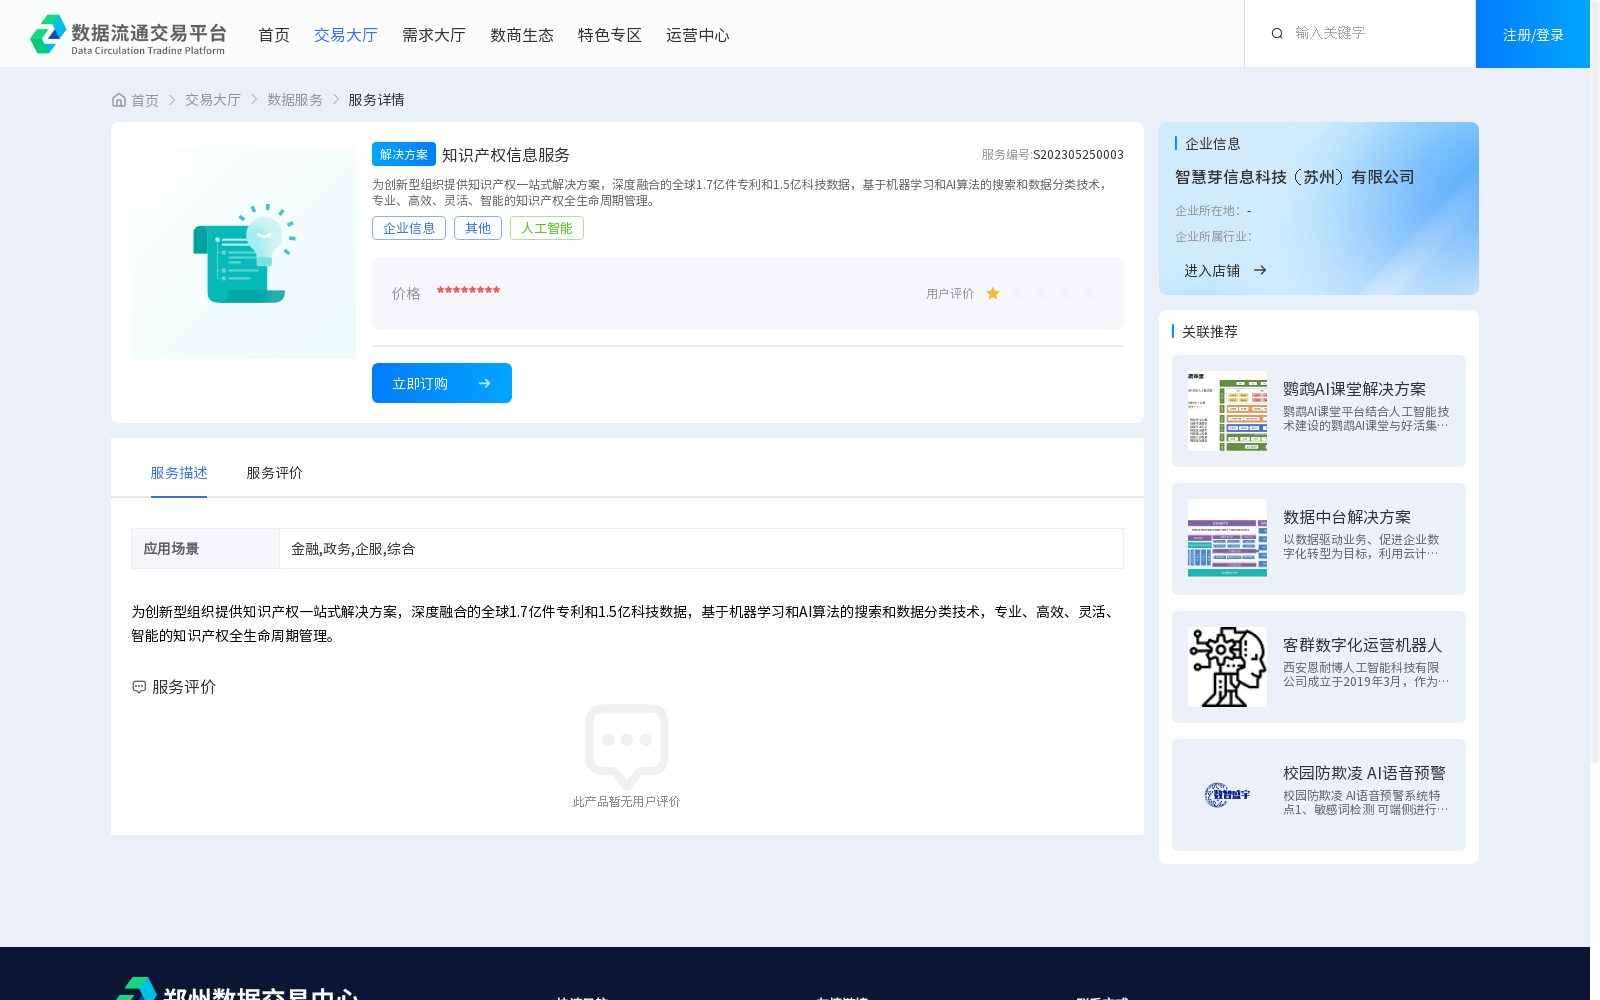Click the 应用场景 label cell
1600x1000 pixels.
pos(205,549)
